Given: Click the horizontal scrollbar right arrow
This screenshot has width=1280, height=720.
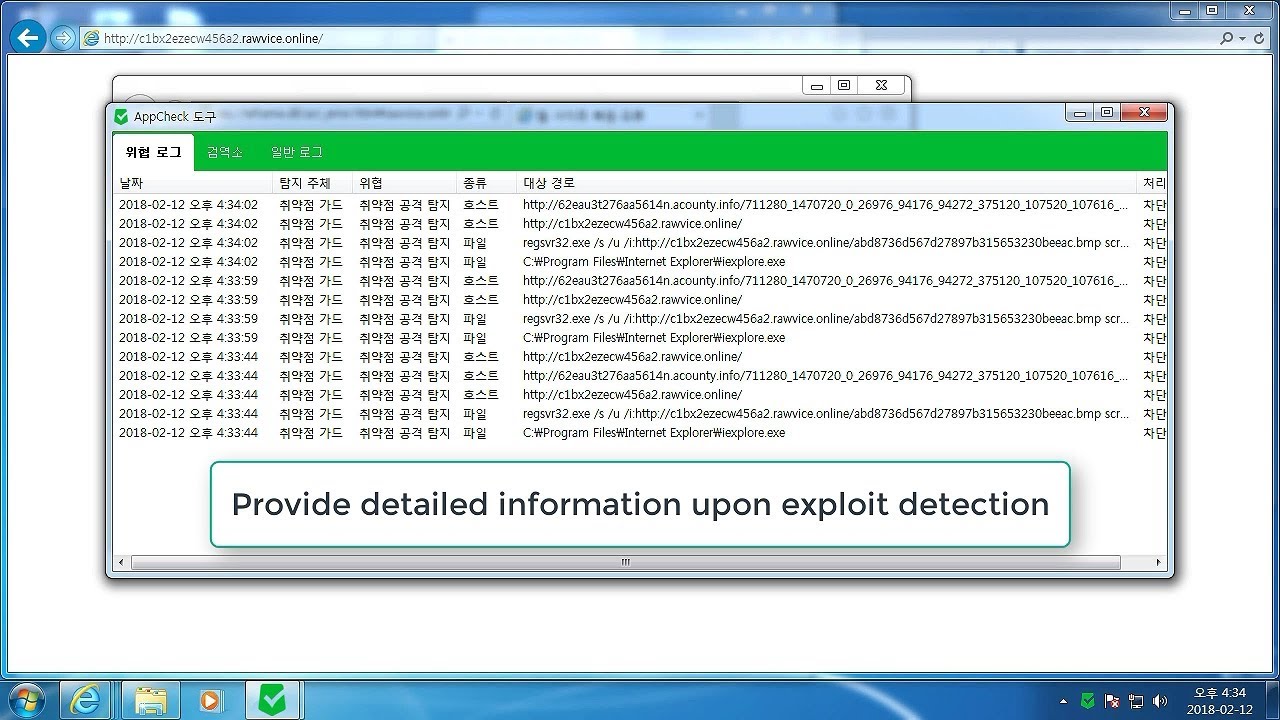Looking at the screenshot, I should point(1159,563).
